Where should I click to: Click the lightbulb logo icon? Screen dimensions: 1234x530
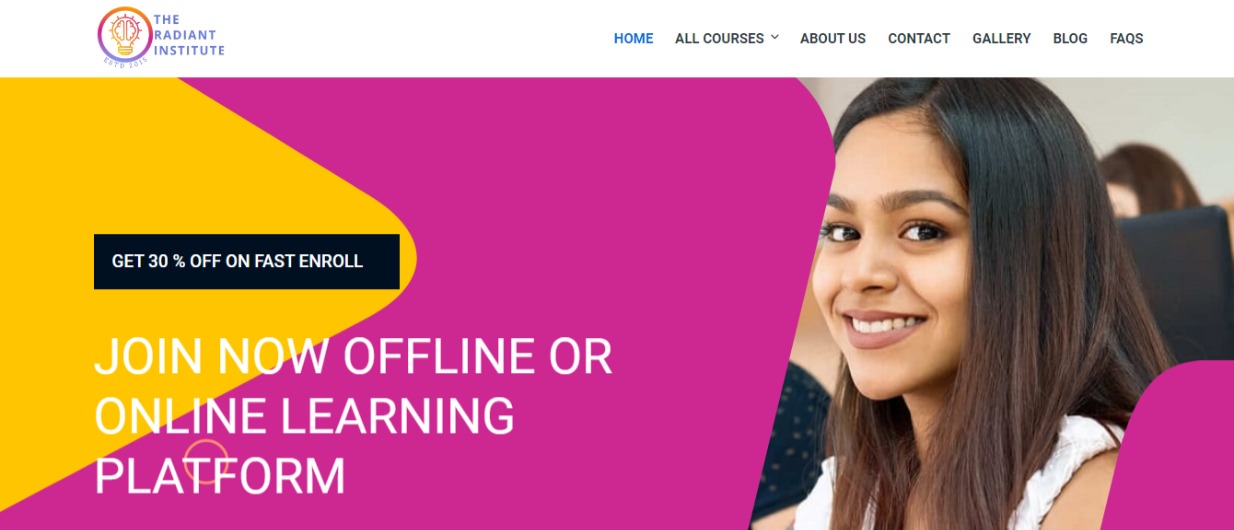pyautogui.click(x=124, y=37)
